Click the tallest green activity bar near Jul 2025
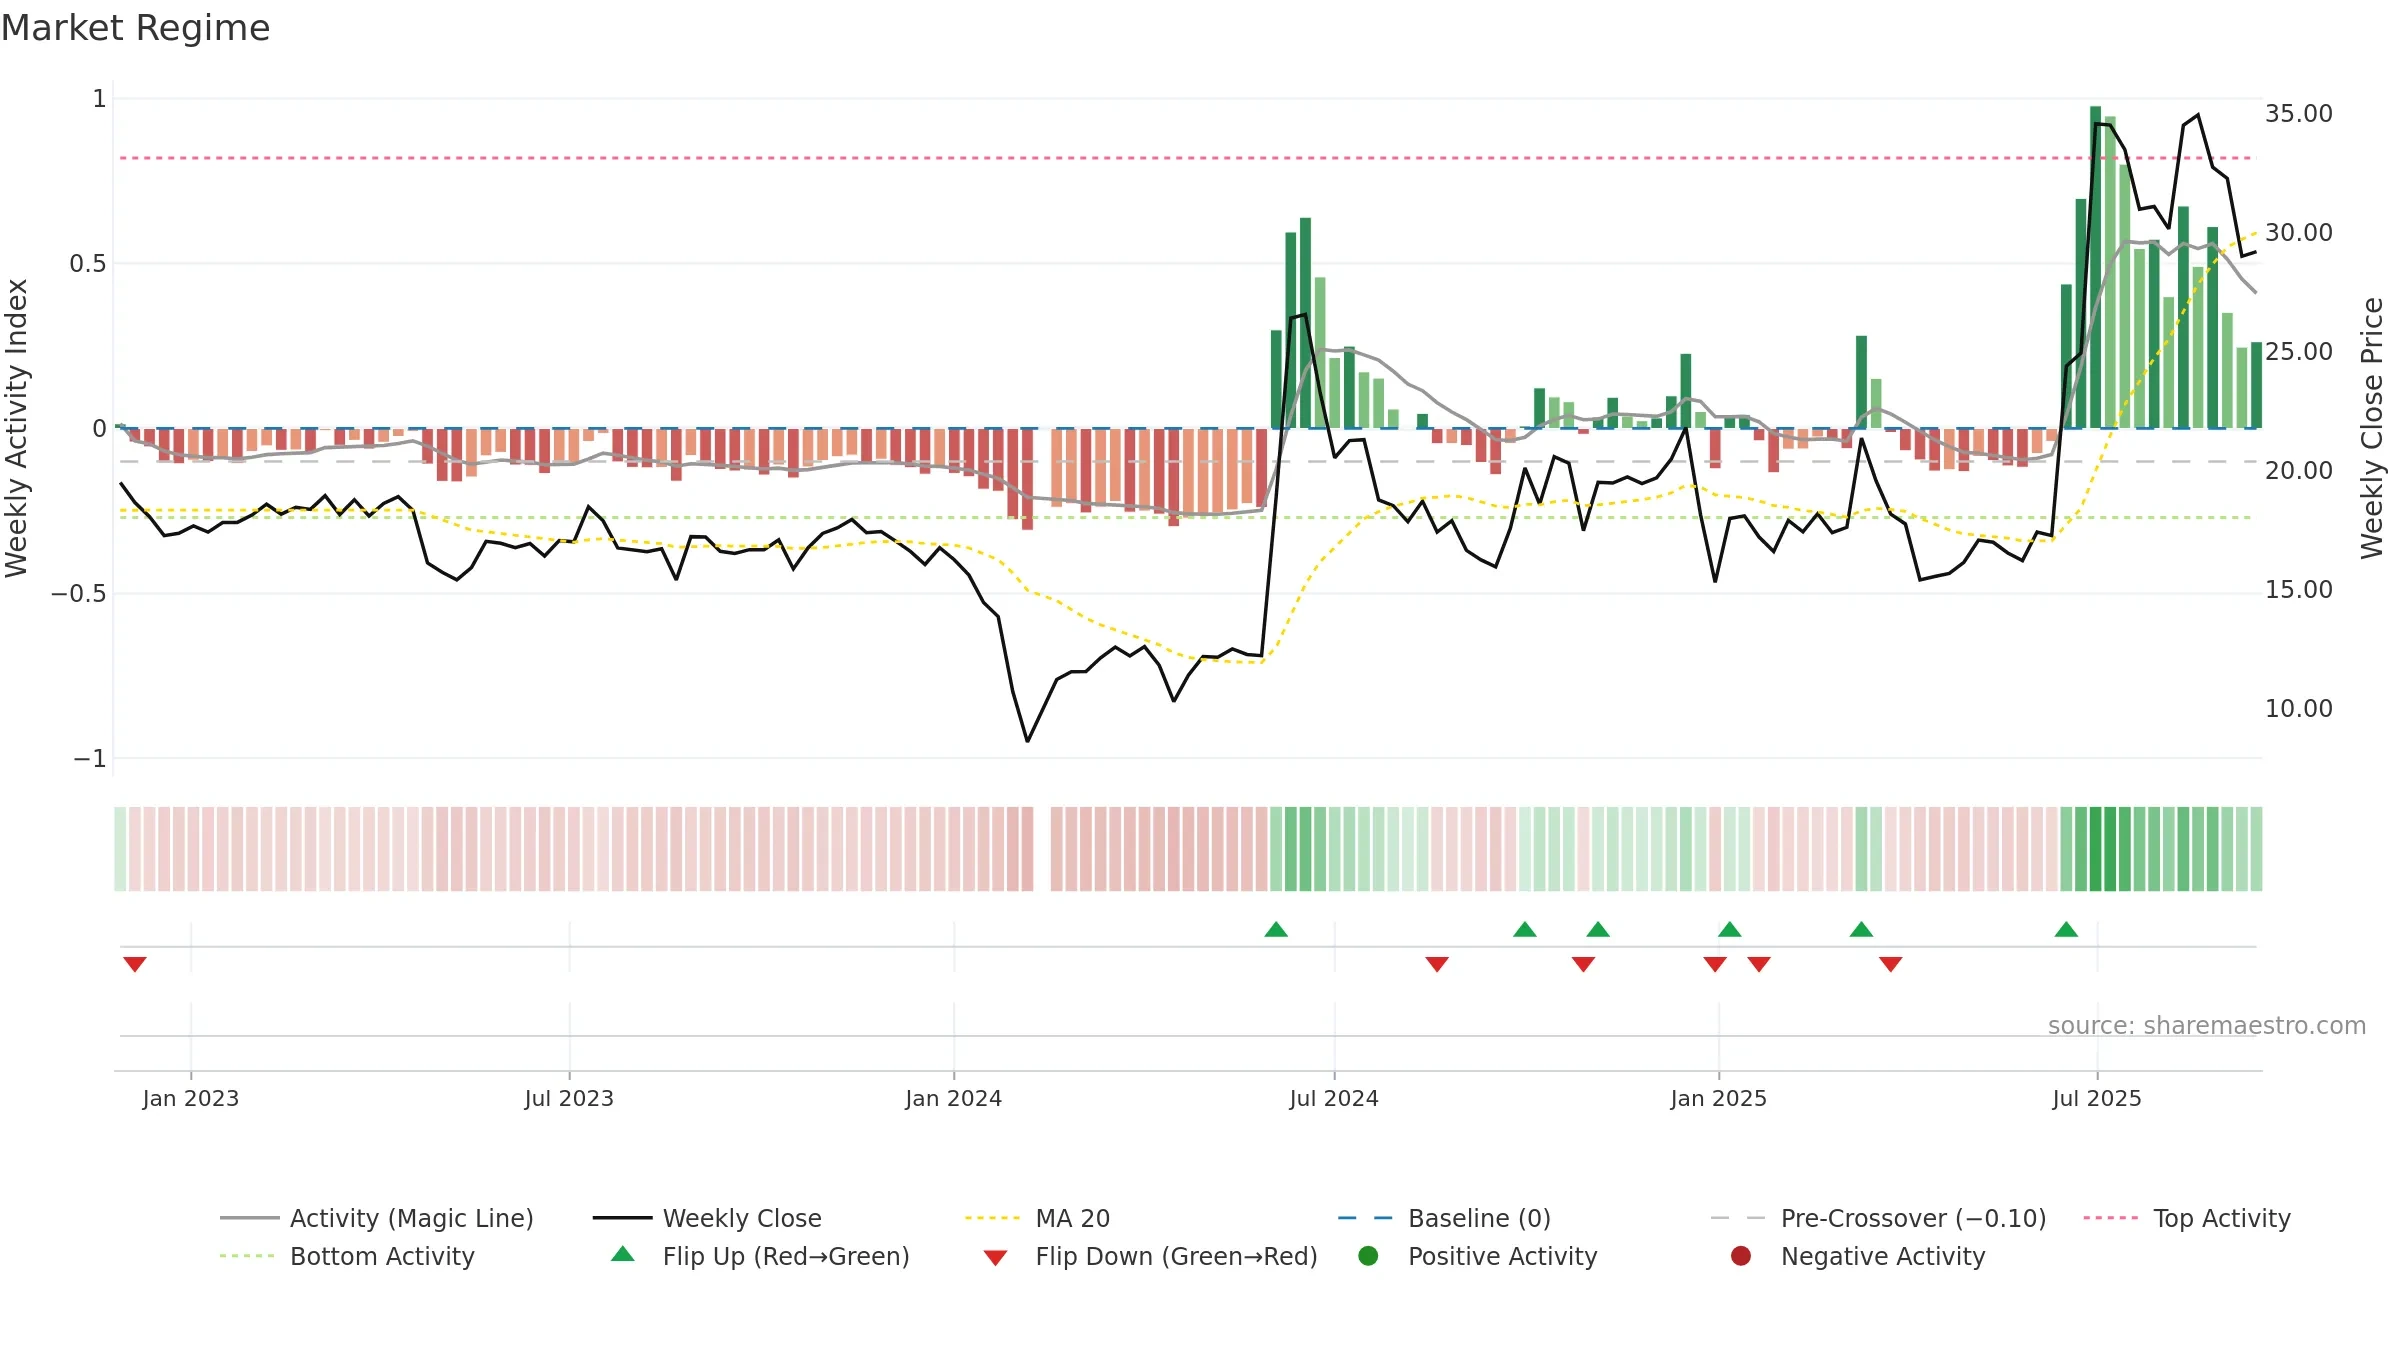This screenshot has width=2400, height=1350. pos(2095,267)
